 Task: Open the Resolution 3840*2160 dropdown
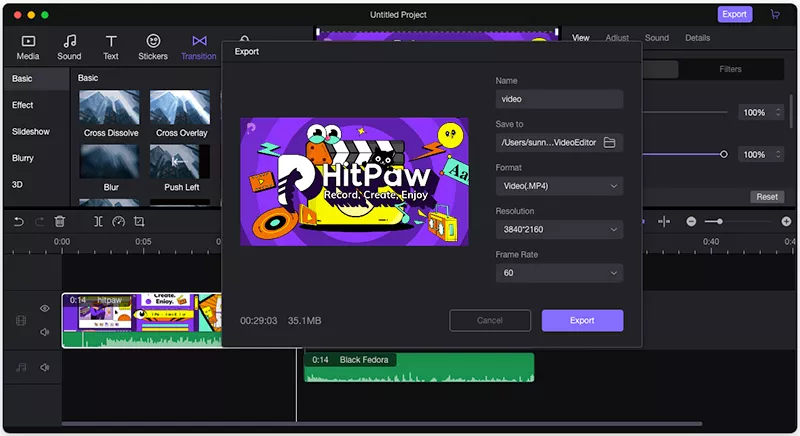click(x=559, y=229)
